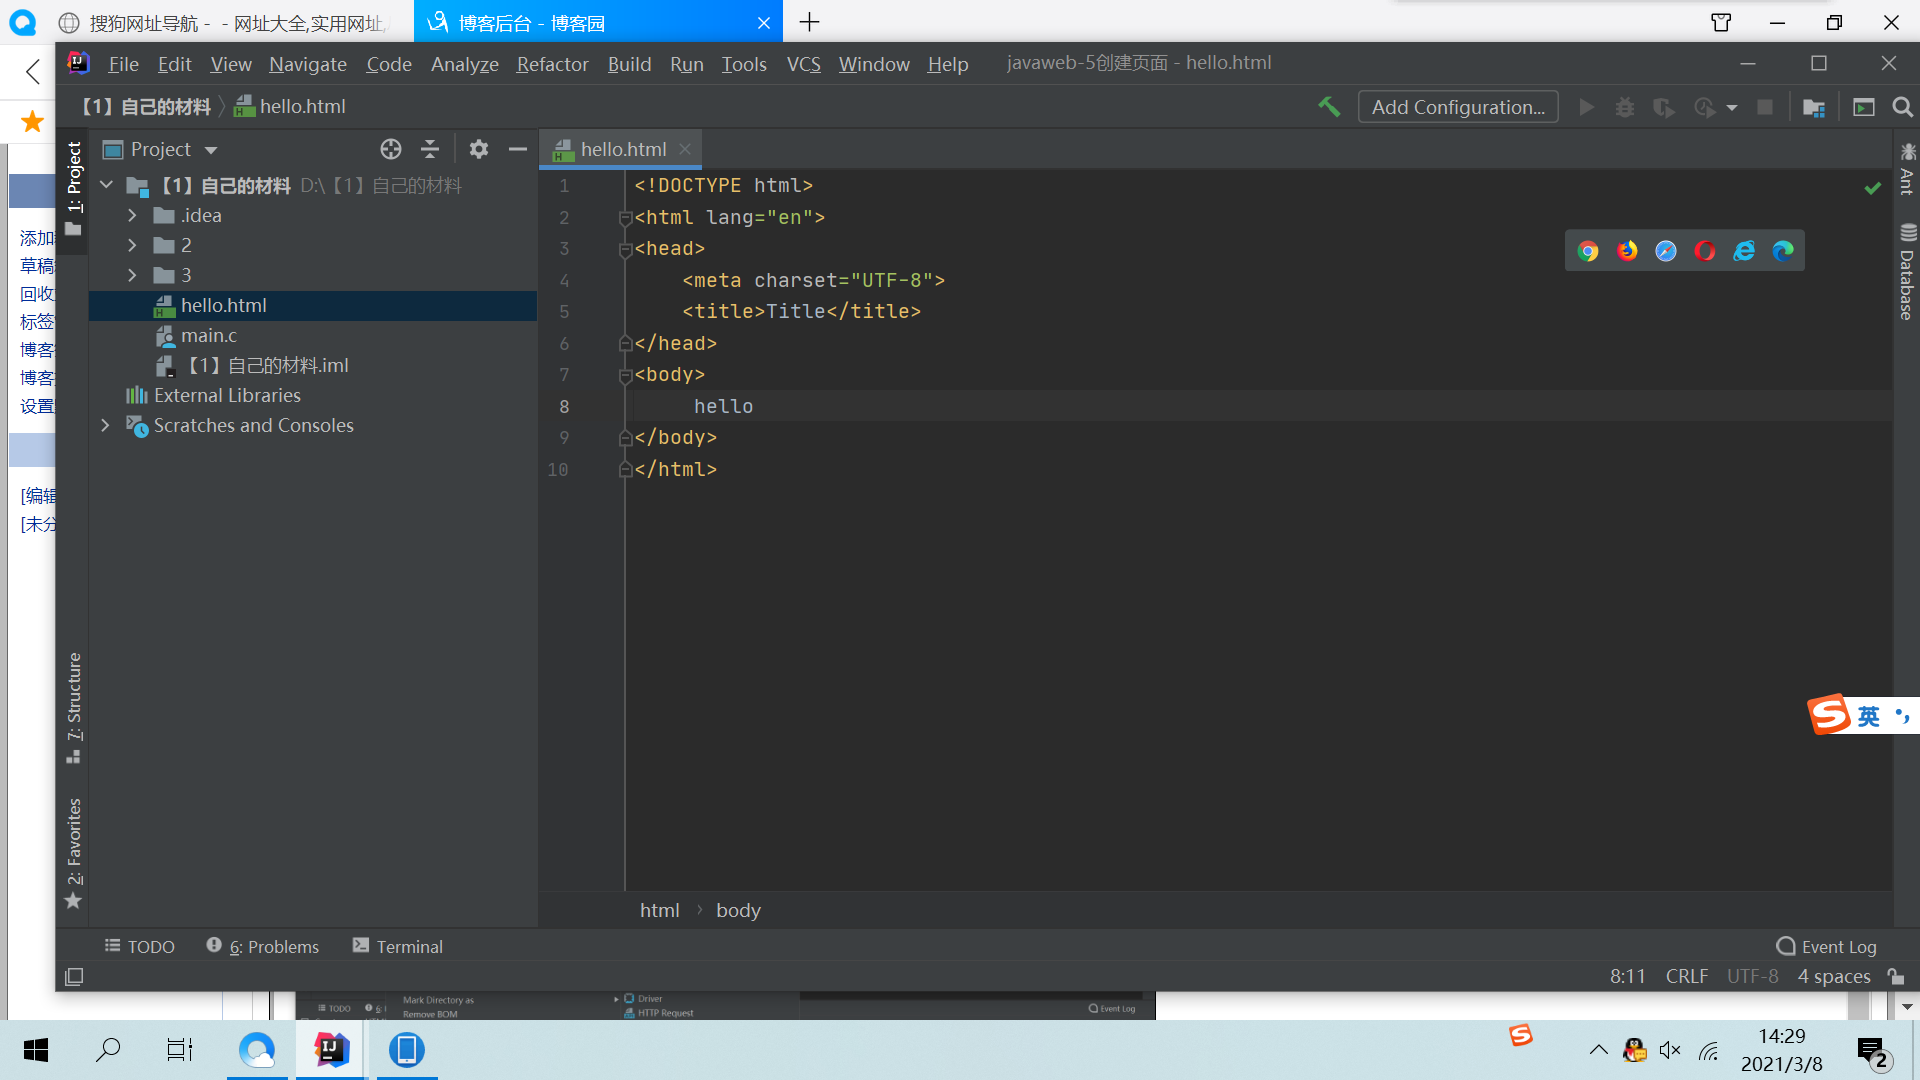
Task: Collapse all in Project panel
Action: [430, 149]
